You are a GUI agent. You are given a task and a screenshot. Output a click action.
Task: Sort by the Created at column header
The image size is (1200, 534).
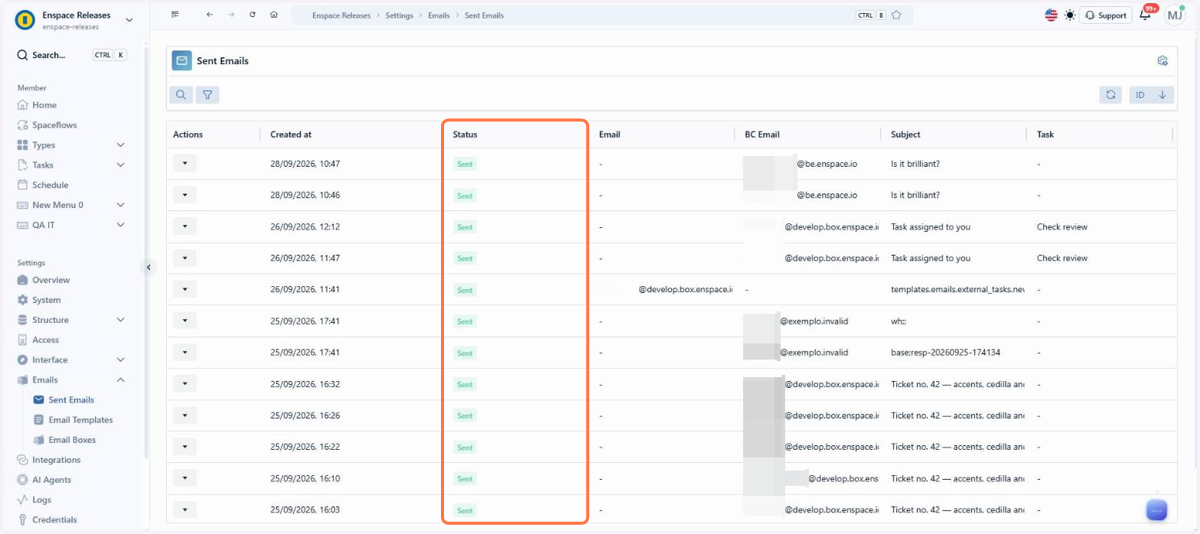291,134
